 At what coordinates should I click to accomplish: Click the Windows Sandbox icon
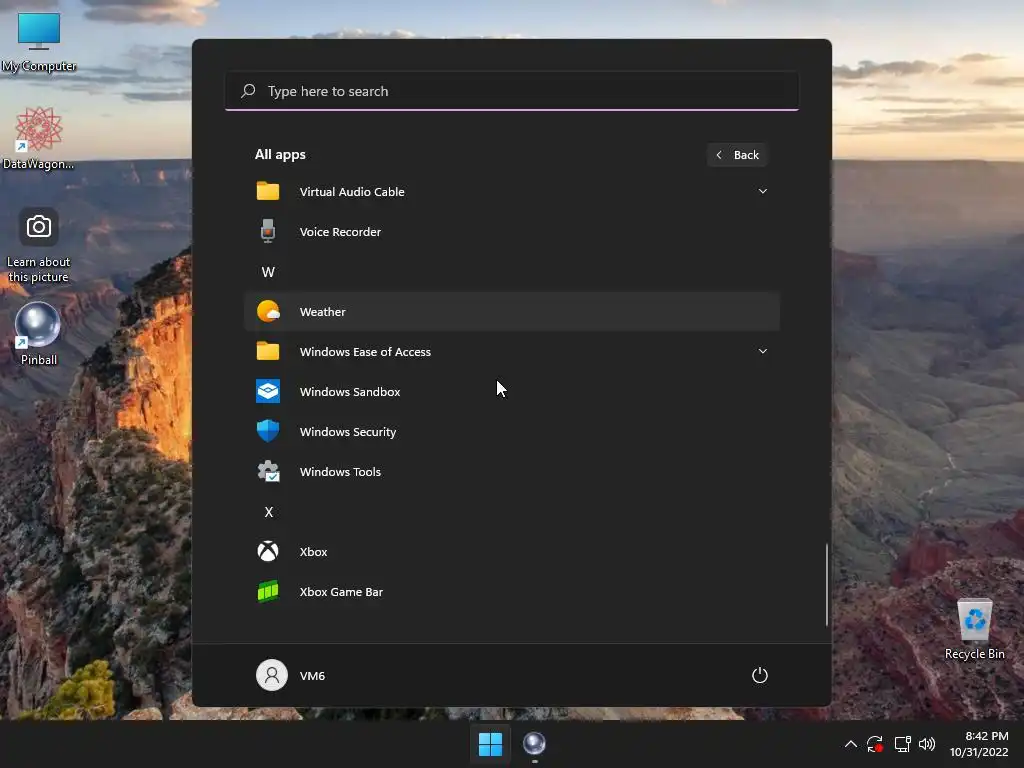[268, 391]
